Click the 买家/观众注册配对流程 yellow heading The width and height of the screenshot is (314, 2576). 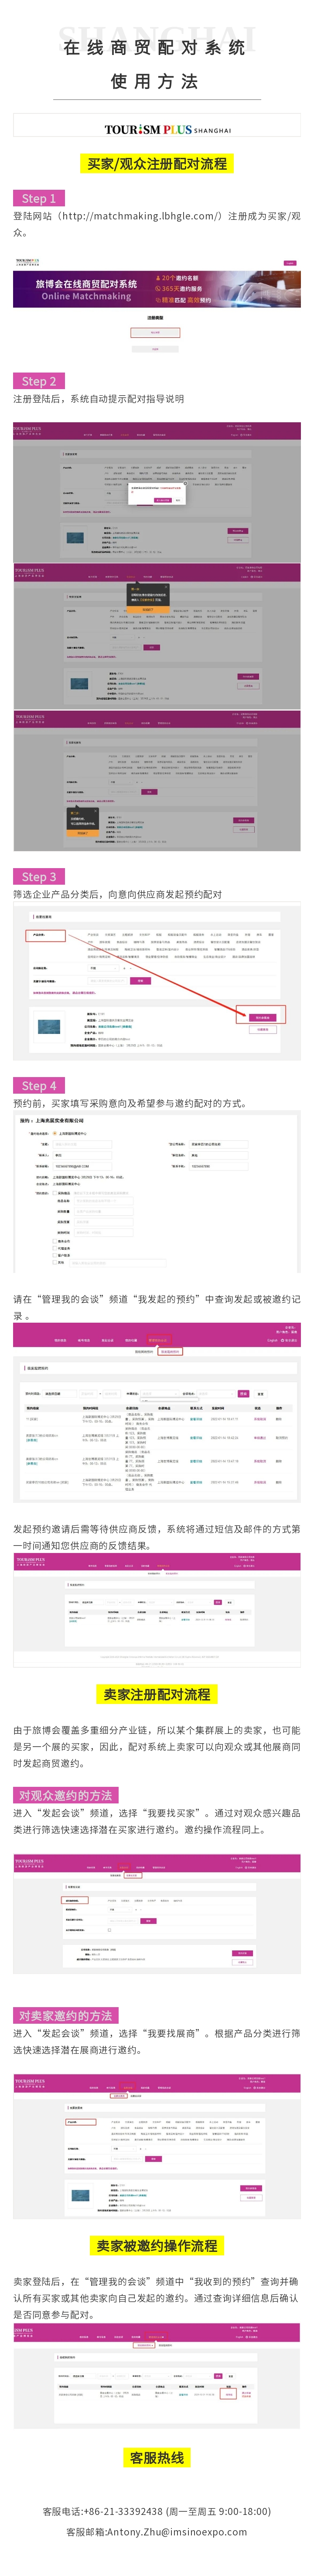click(x=157, y=164)
